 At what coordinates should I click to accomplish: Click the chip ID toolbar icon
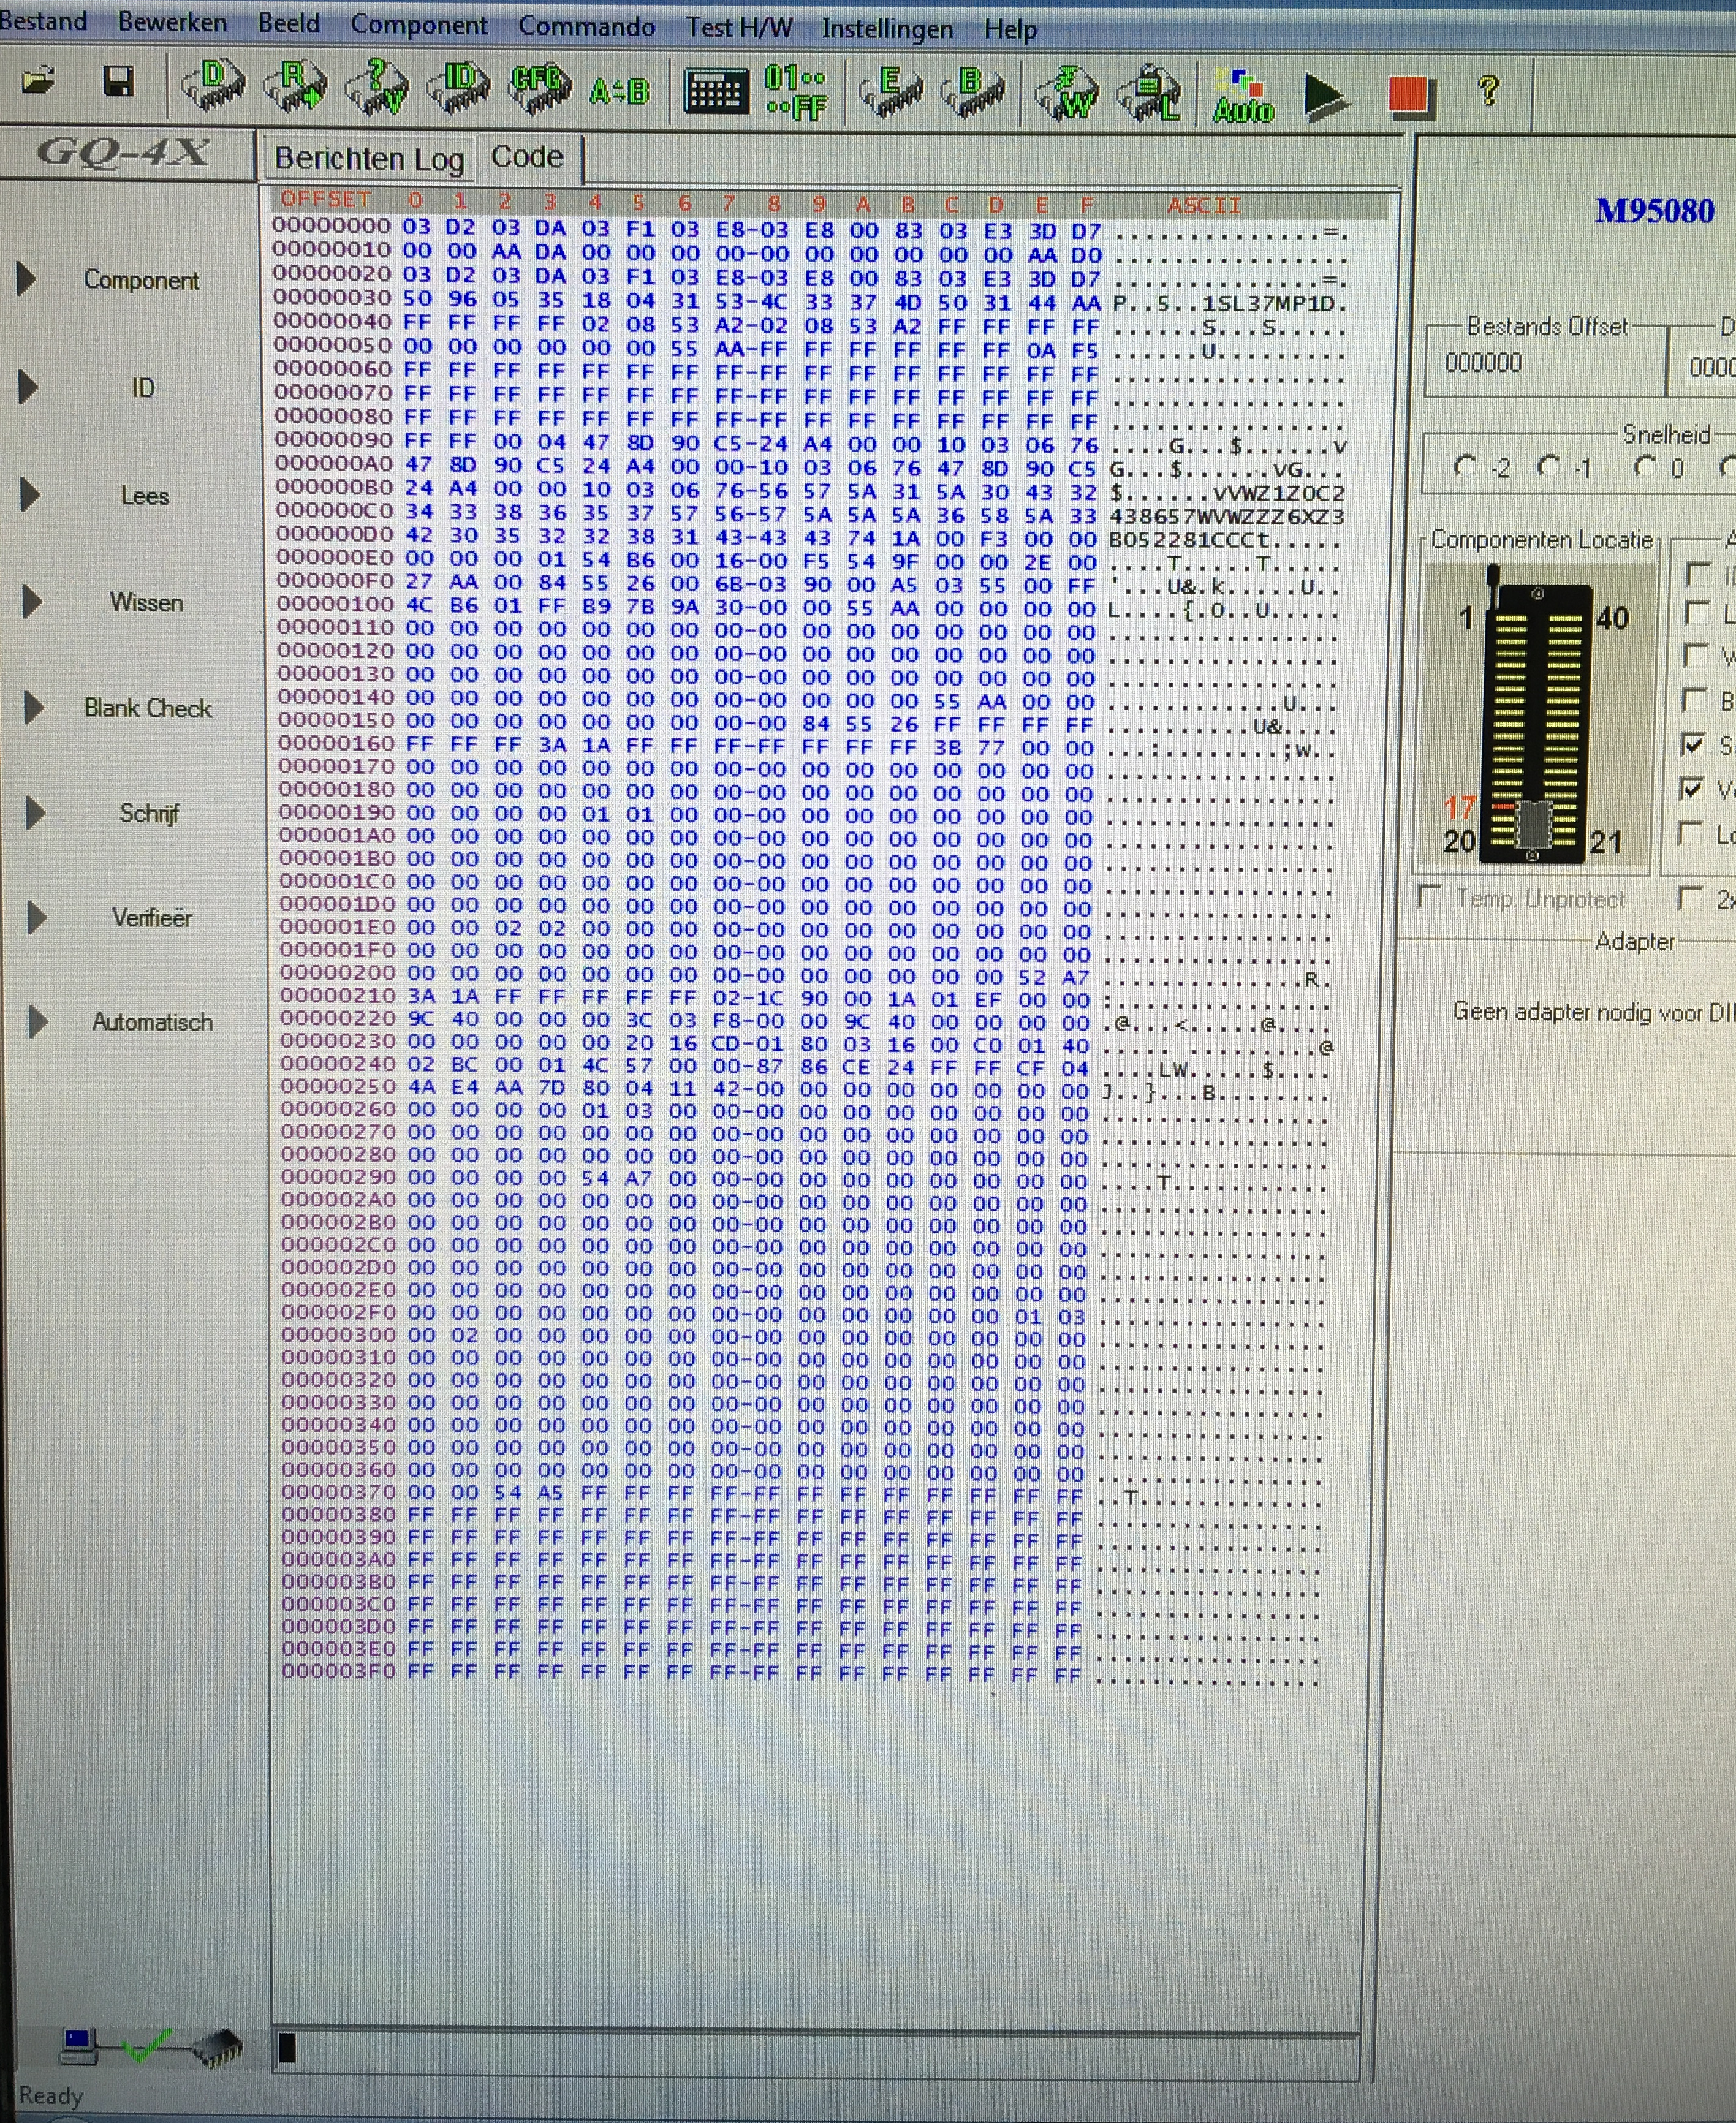pos(458,87)
